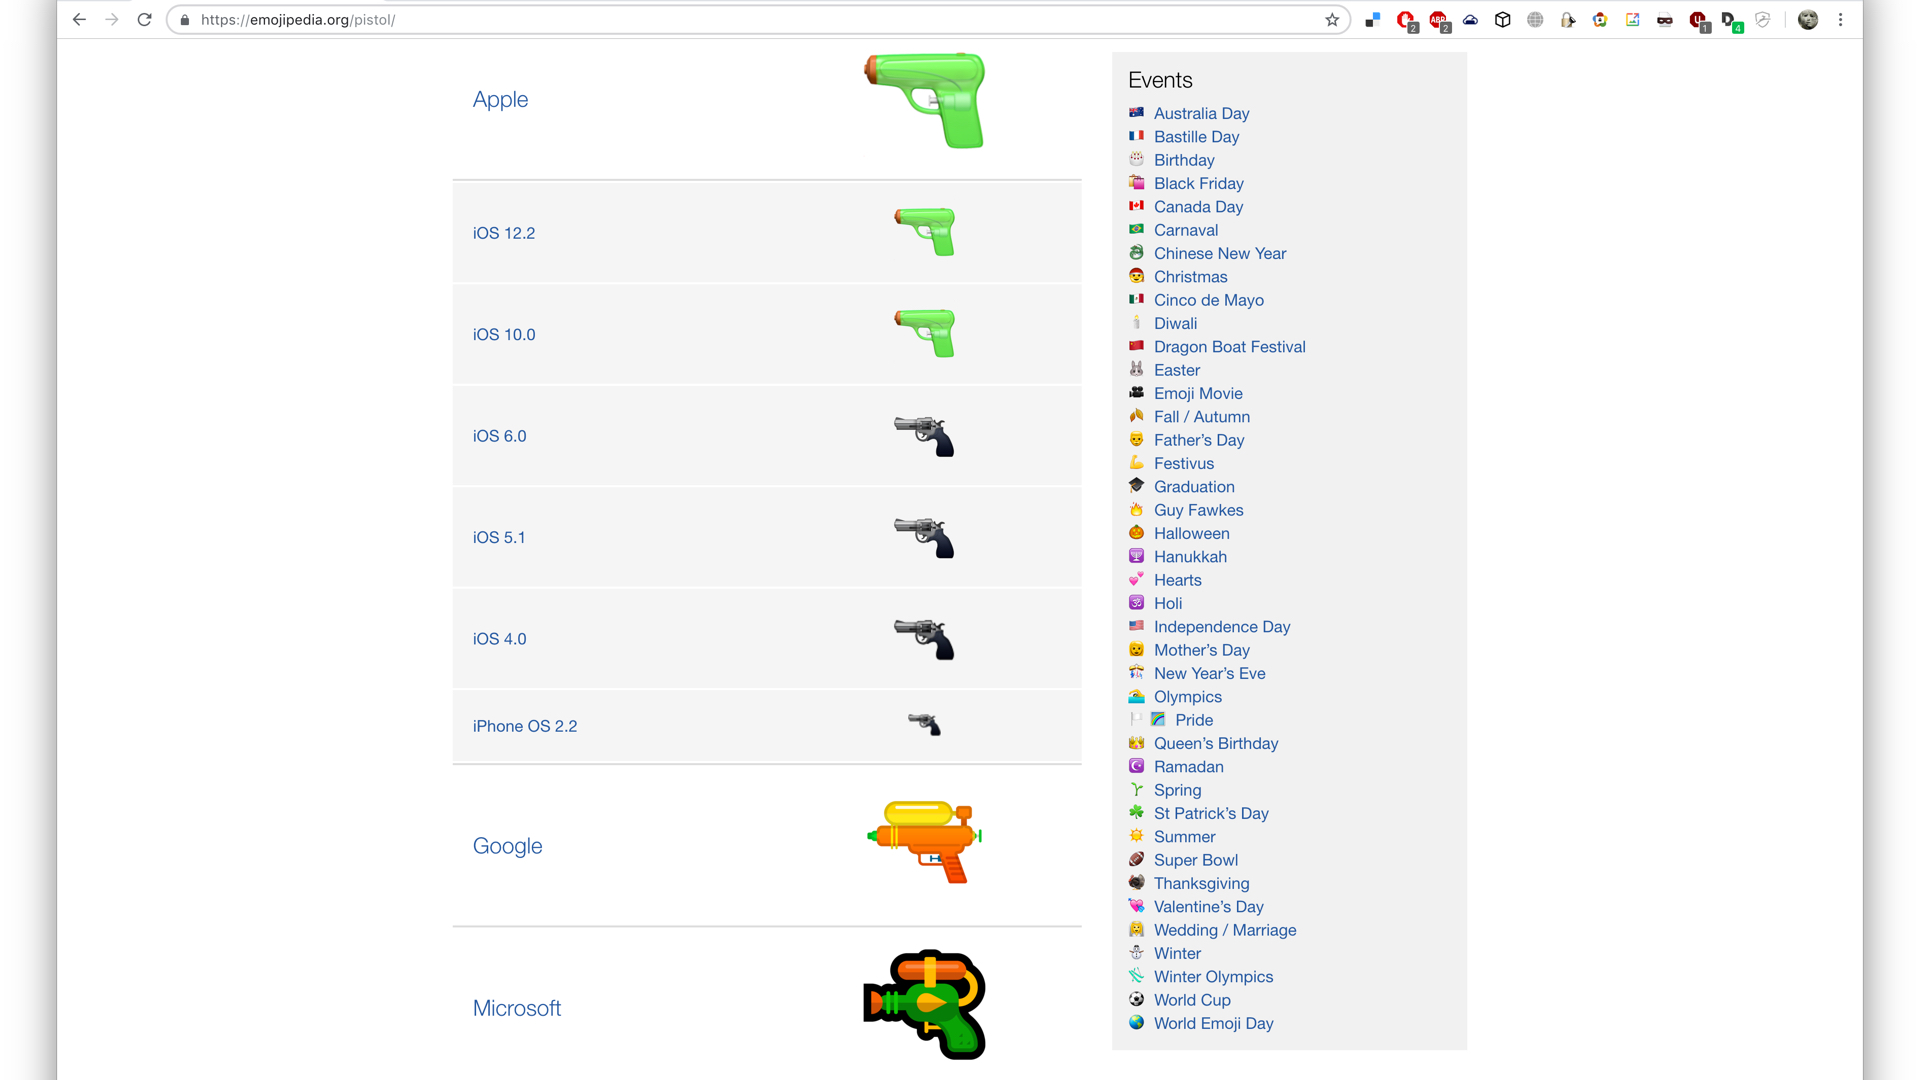This screenshot has height=1080, width=1920.
Task: Reload the page with the refresh icon
Action: 144,19
